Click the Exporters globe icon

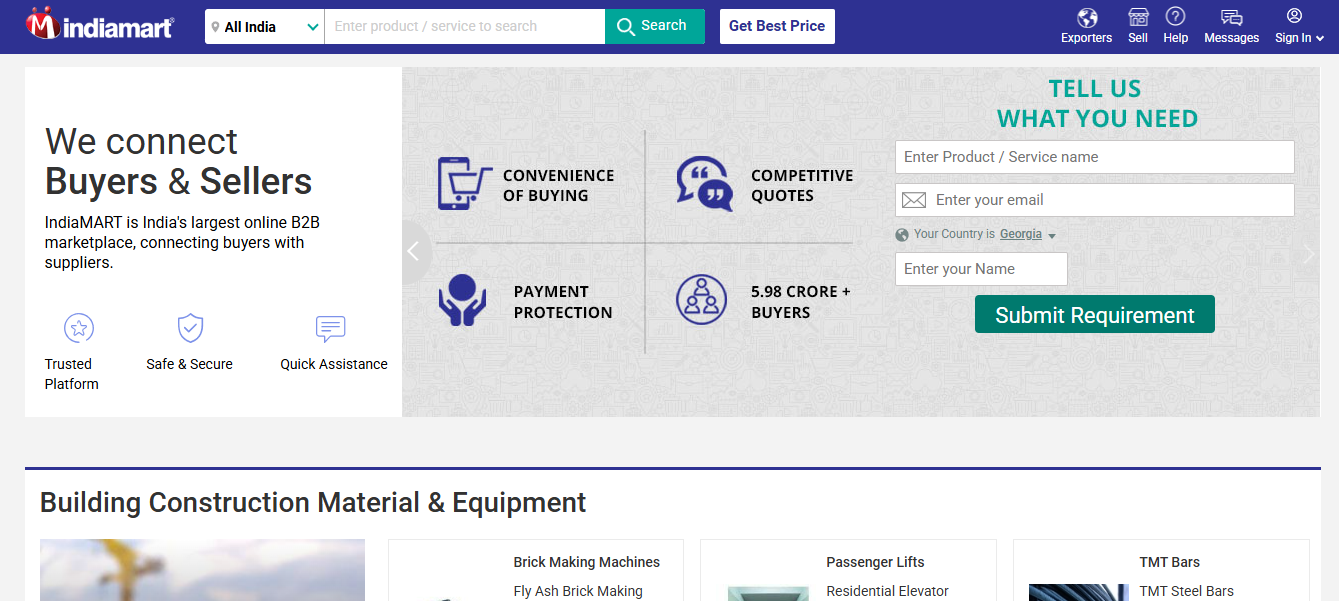pos(1086,17)
